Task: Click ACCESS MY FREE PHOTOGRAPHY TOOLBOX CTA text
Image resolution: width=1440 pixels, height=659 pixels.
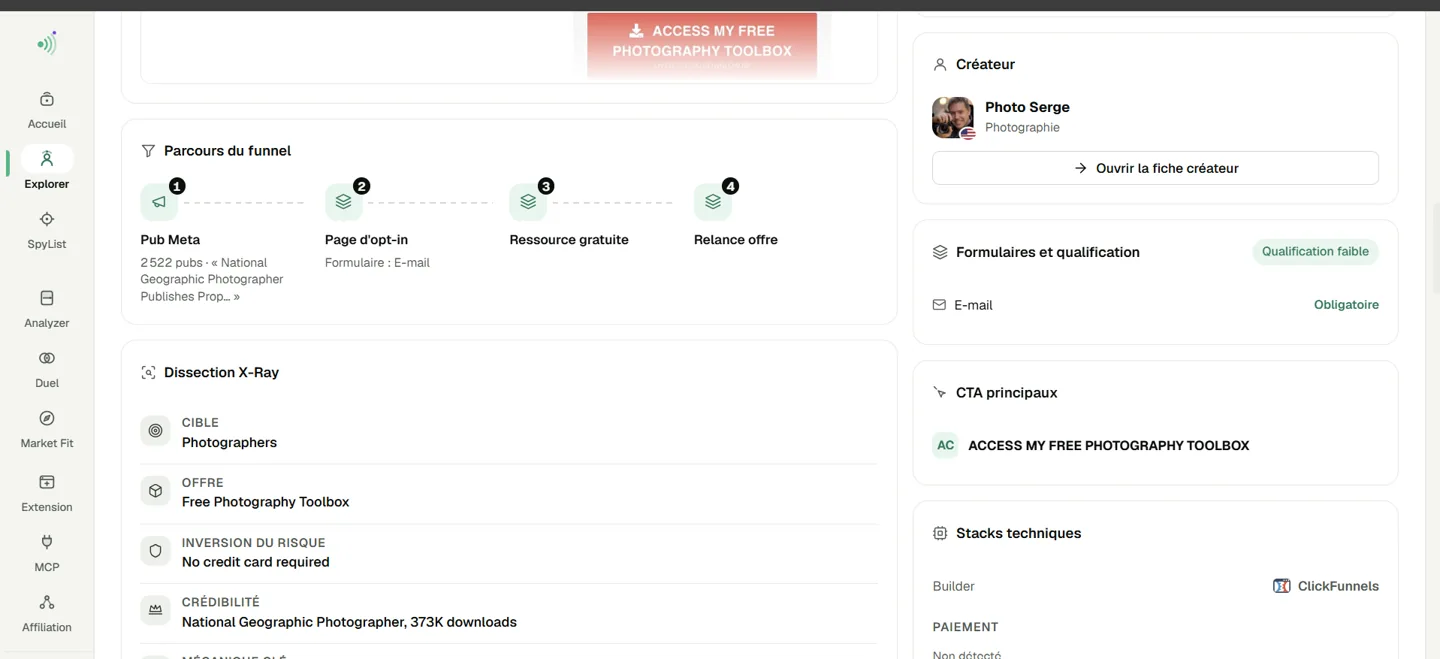Action: click(x=1109, y=446)
